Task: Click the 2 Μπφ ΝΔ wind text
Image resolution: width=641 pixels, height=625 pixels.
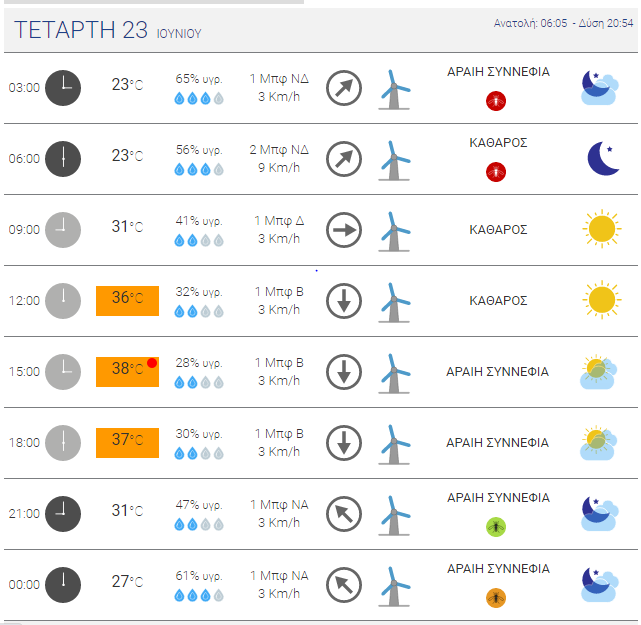Action: [x=279, y=150]
